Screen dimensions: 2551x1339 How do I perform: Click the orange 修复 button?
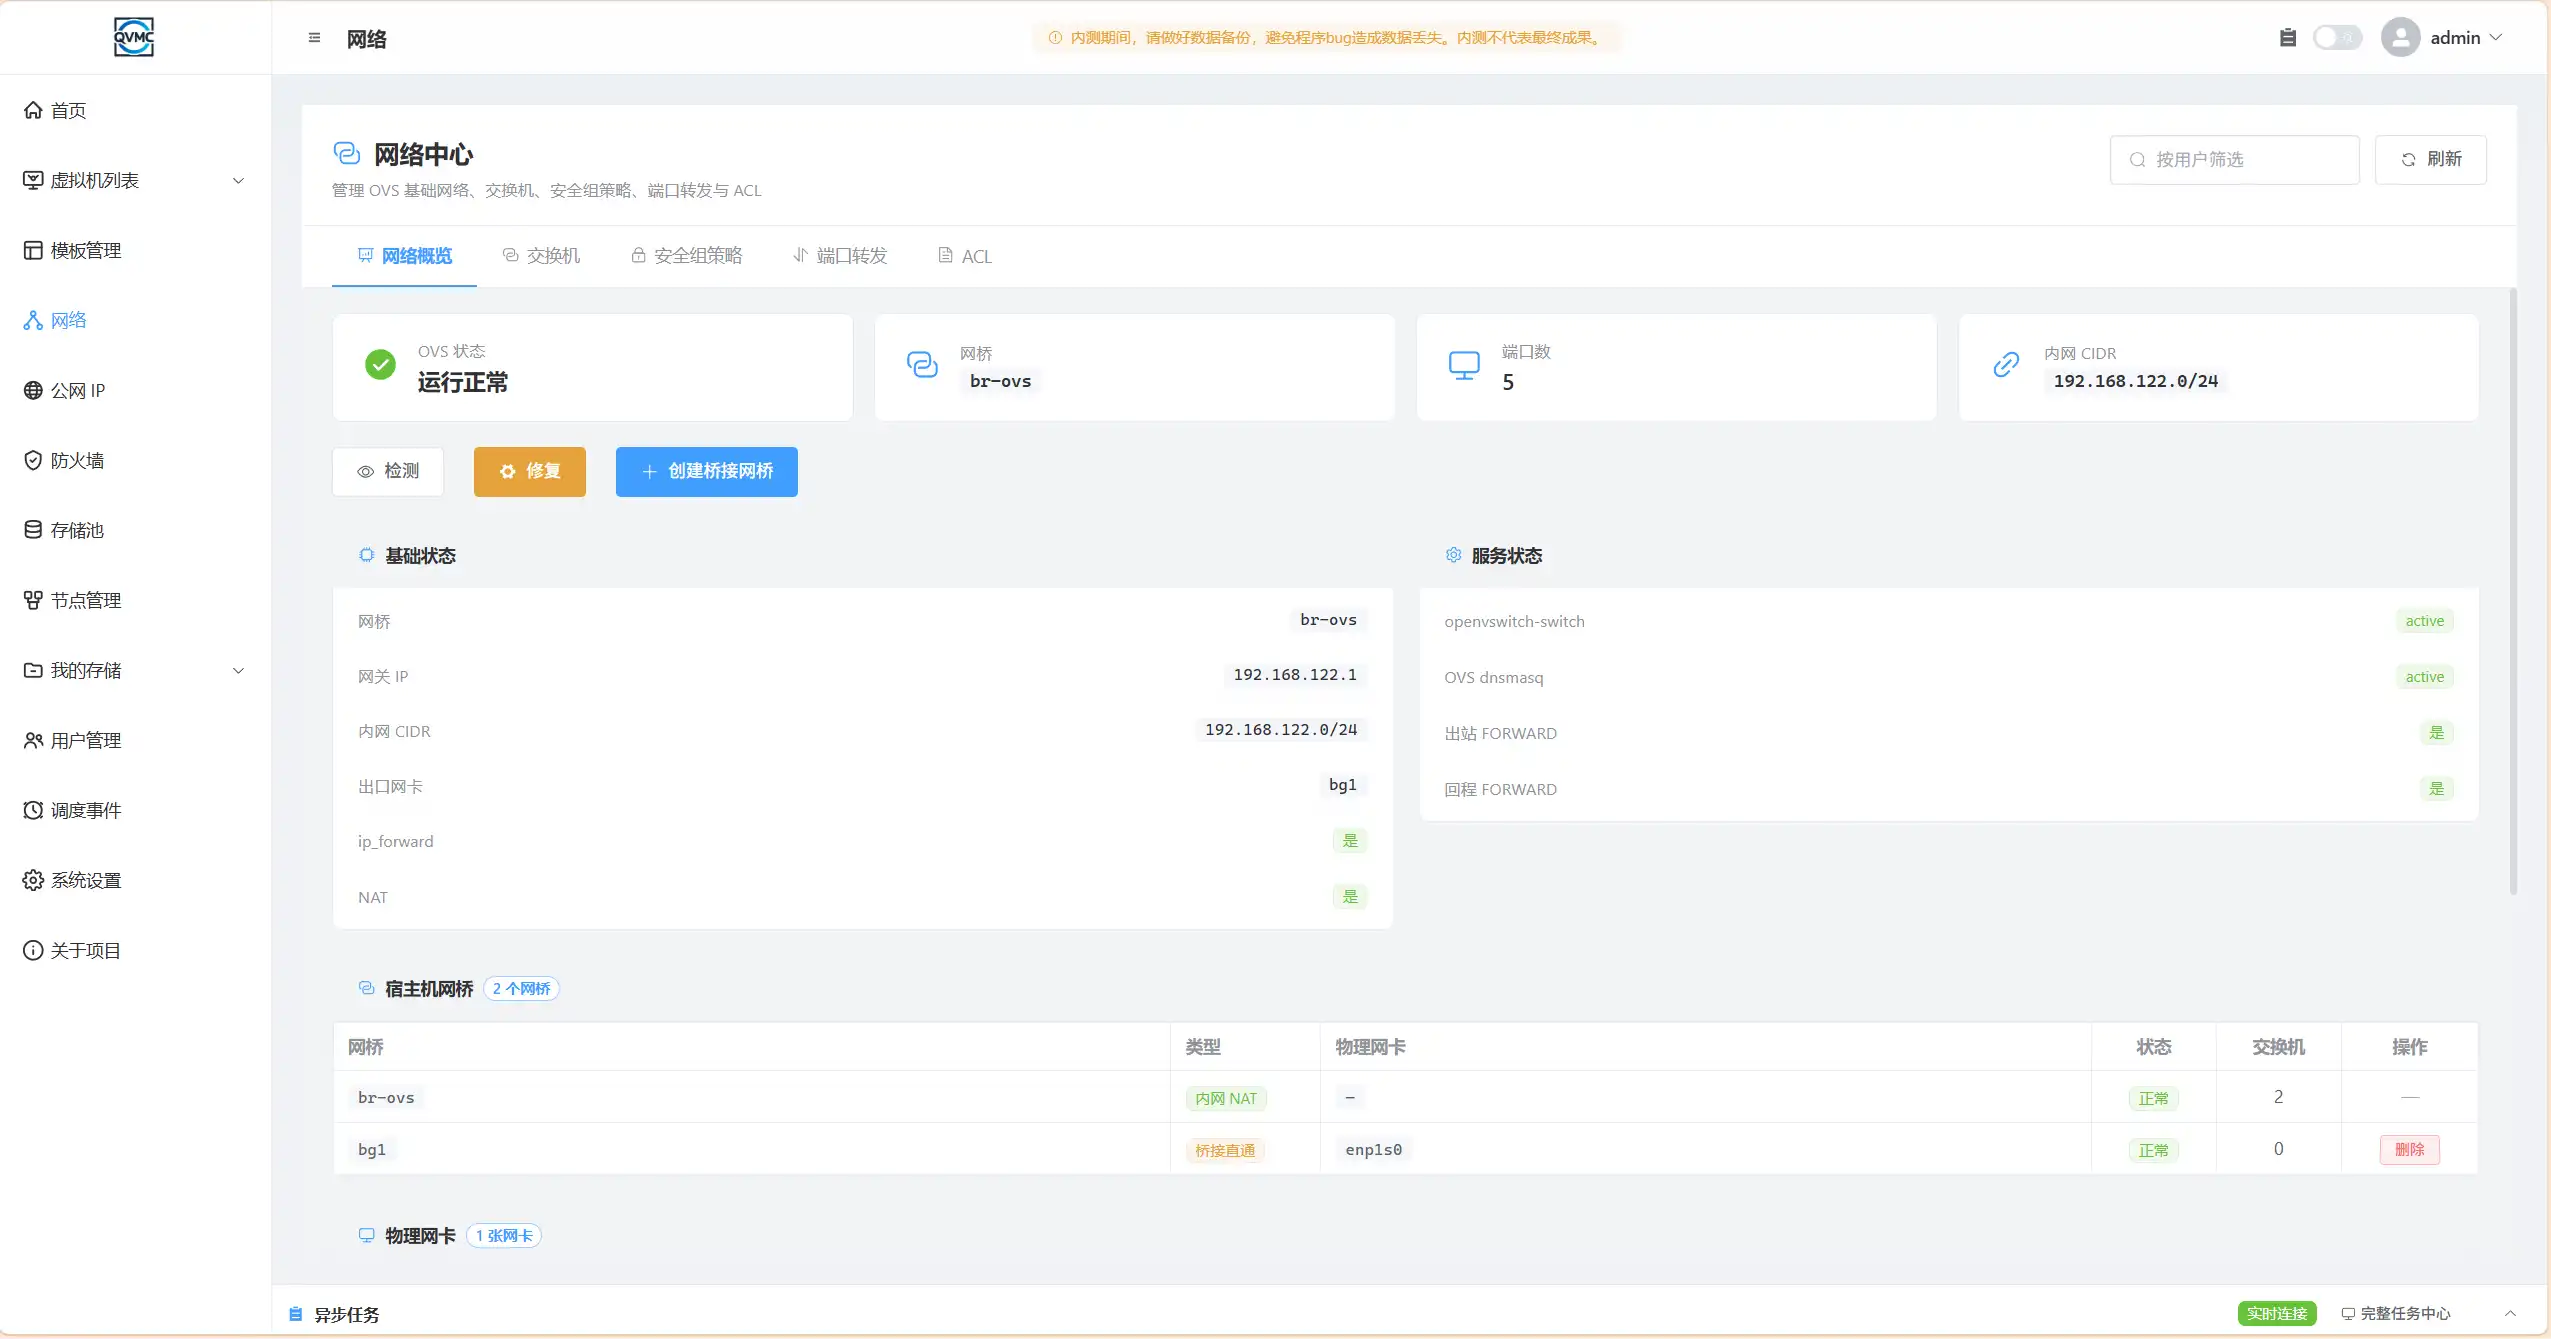pyautogui.click(x=530, y=472)
